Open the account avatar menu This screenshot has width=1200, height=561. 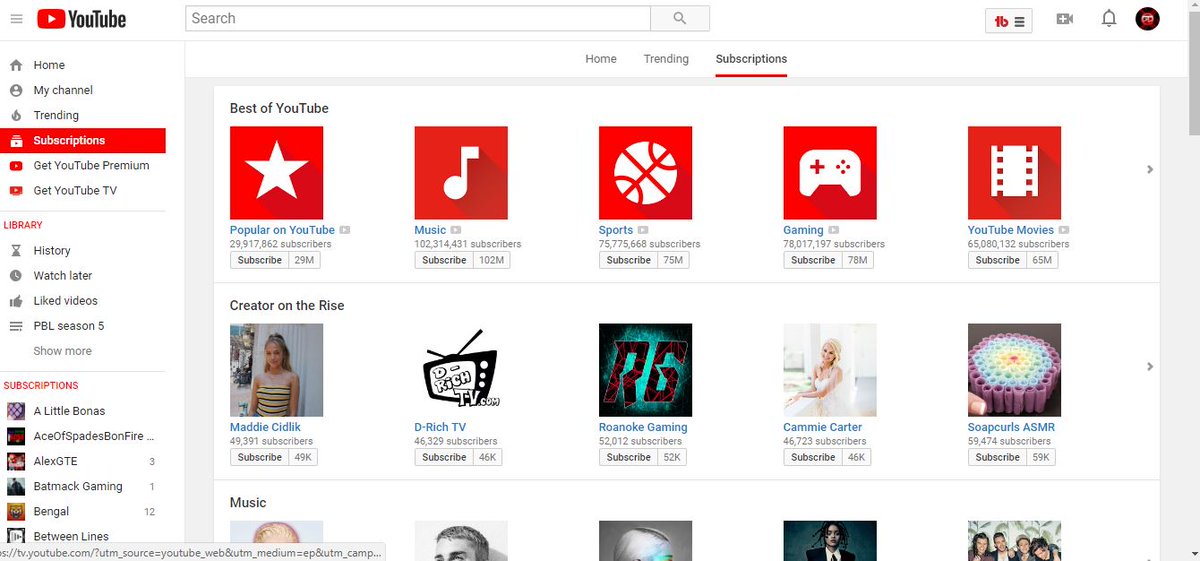pyautogui.click(x=1147, y=19)
